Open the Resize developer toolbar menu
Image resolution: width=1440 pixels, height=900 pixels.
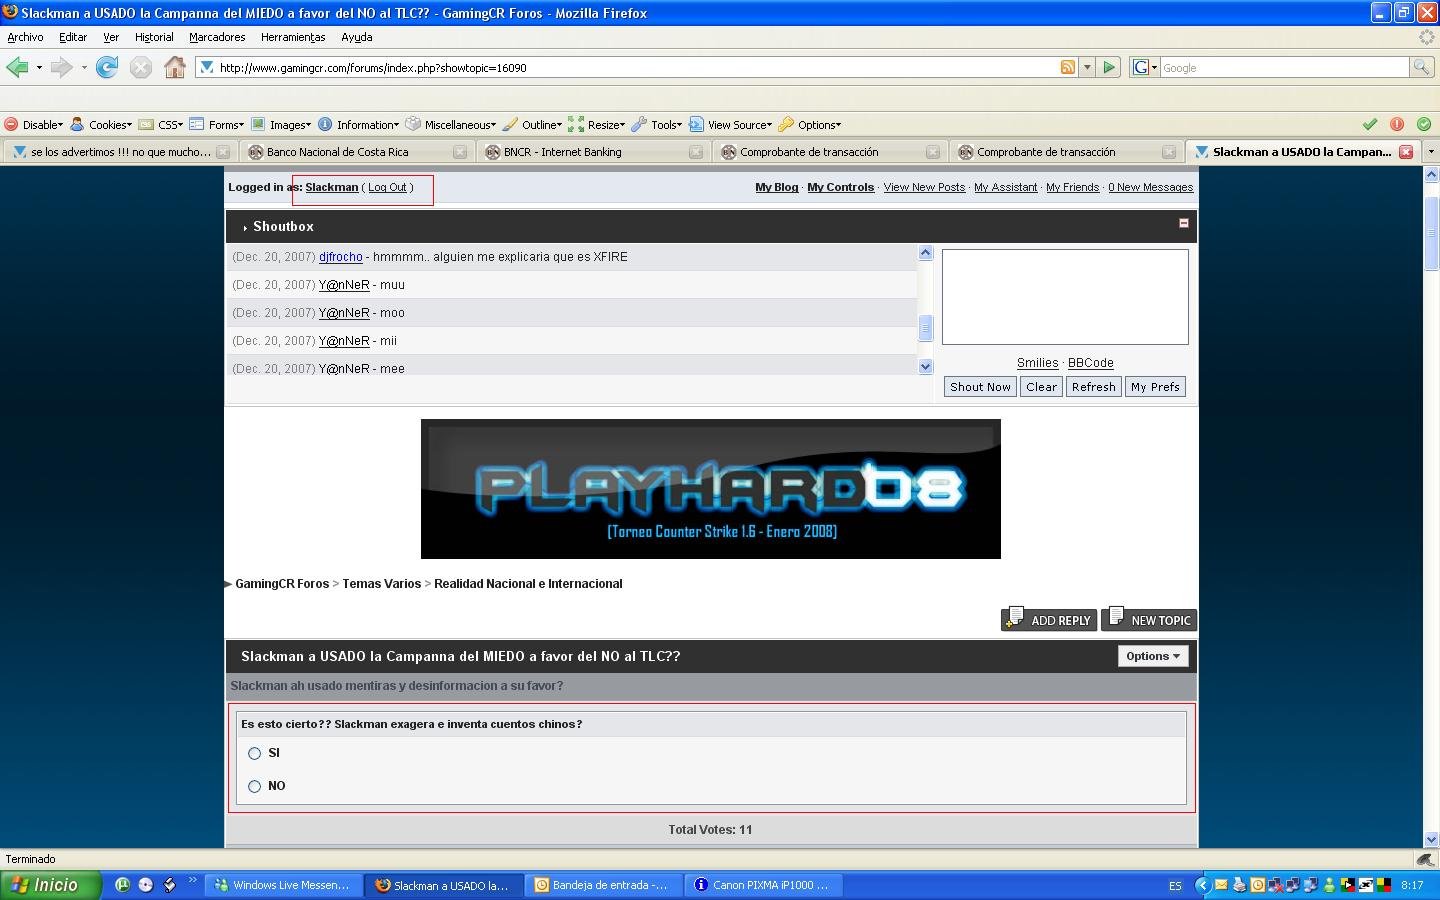click(x=597, y=125)
